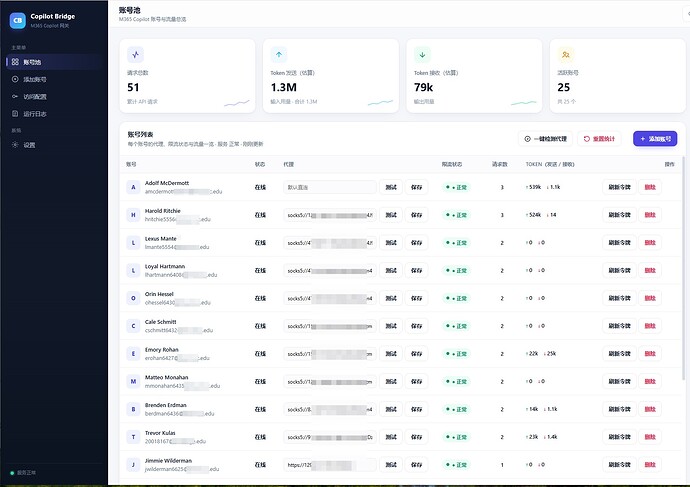The height and width of the screenshot is (487, 690).
Task: Open 设置 in the sidebar
Action: (54, 145)
